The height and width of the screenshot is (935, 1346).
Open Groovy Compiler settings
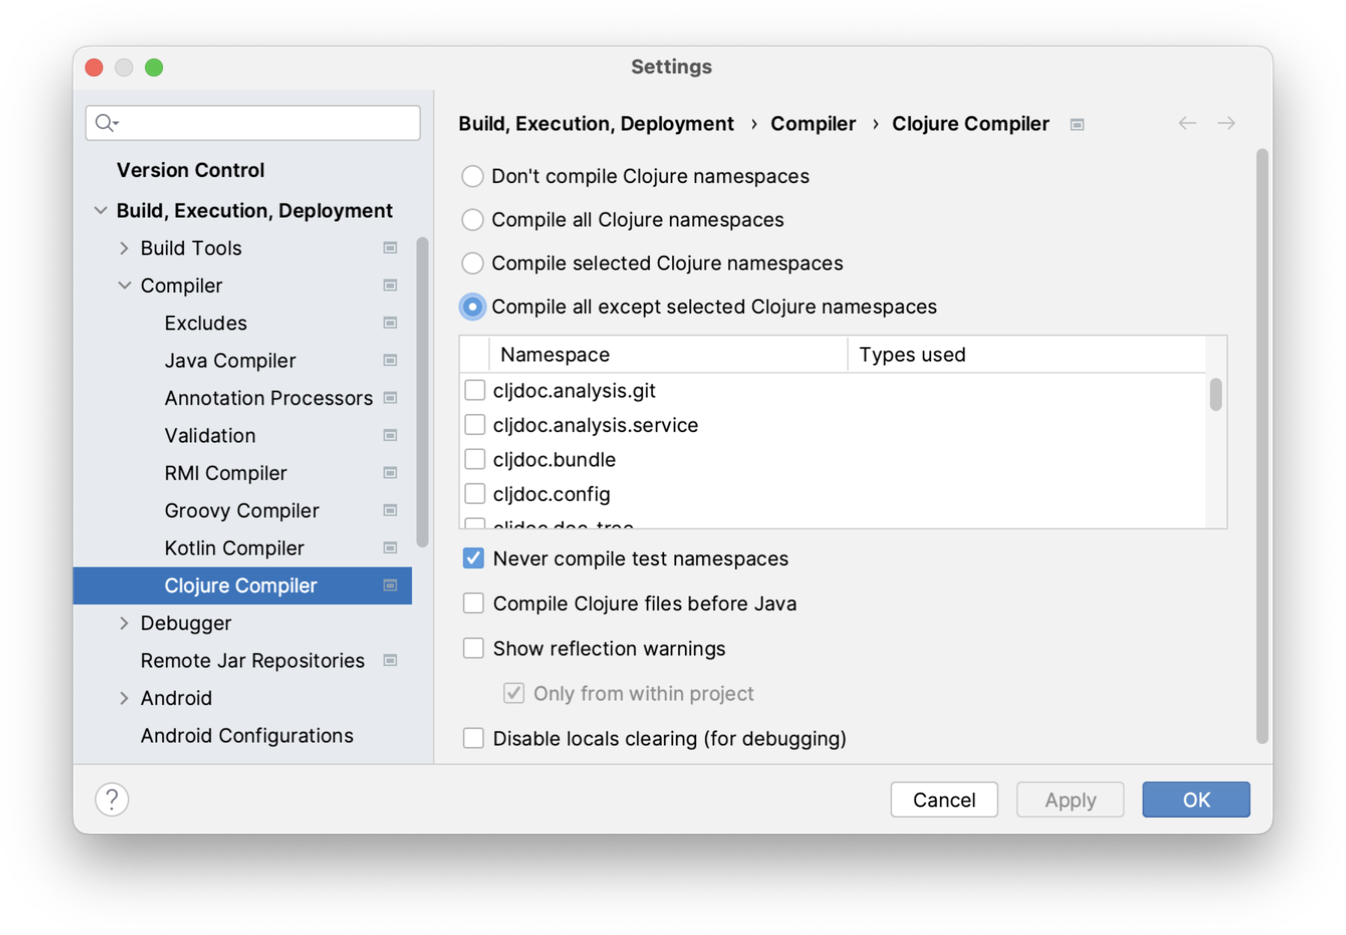241,511
